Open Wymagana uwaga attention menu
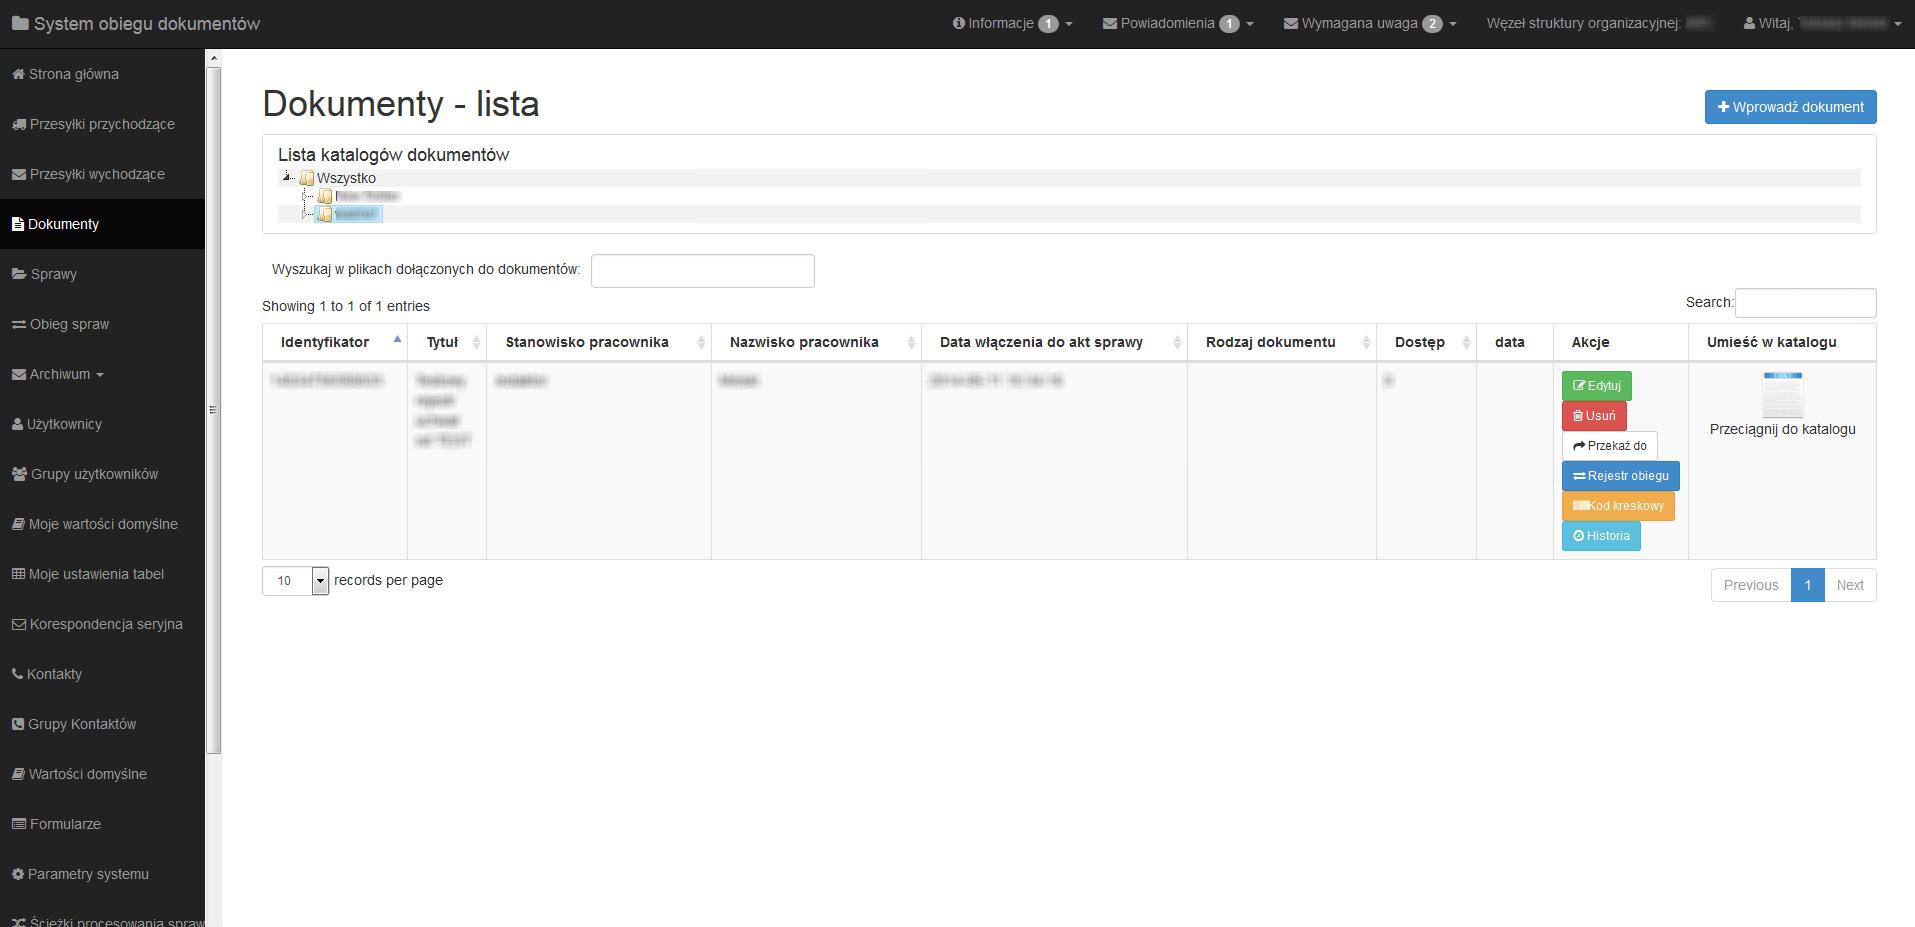1915x927 pixels. 1369,23
